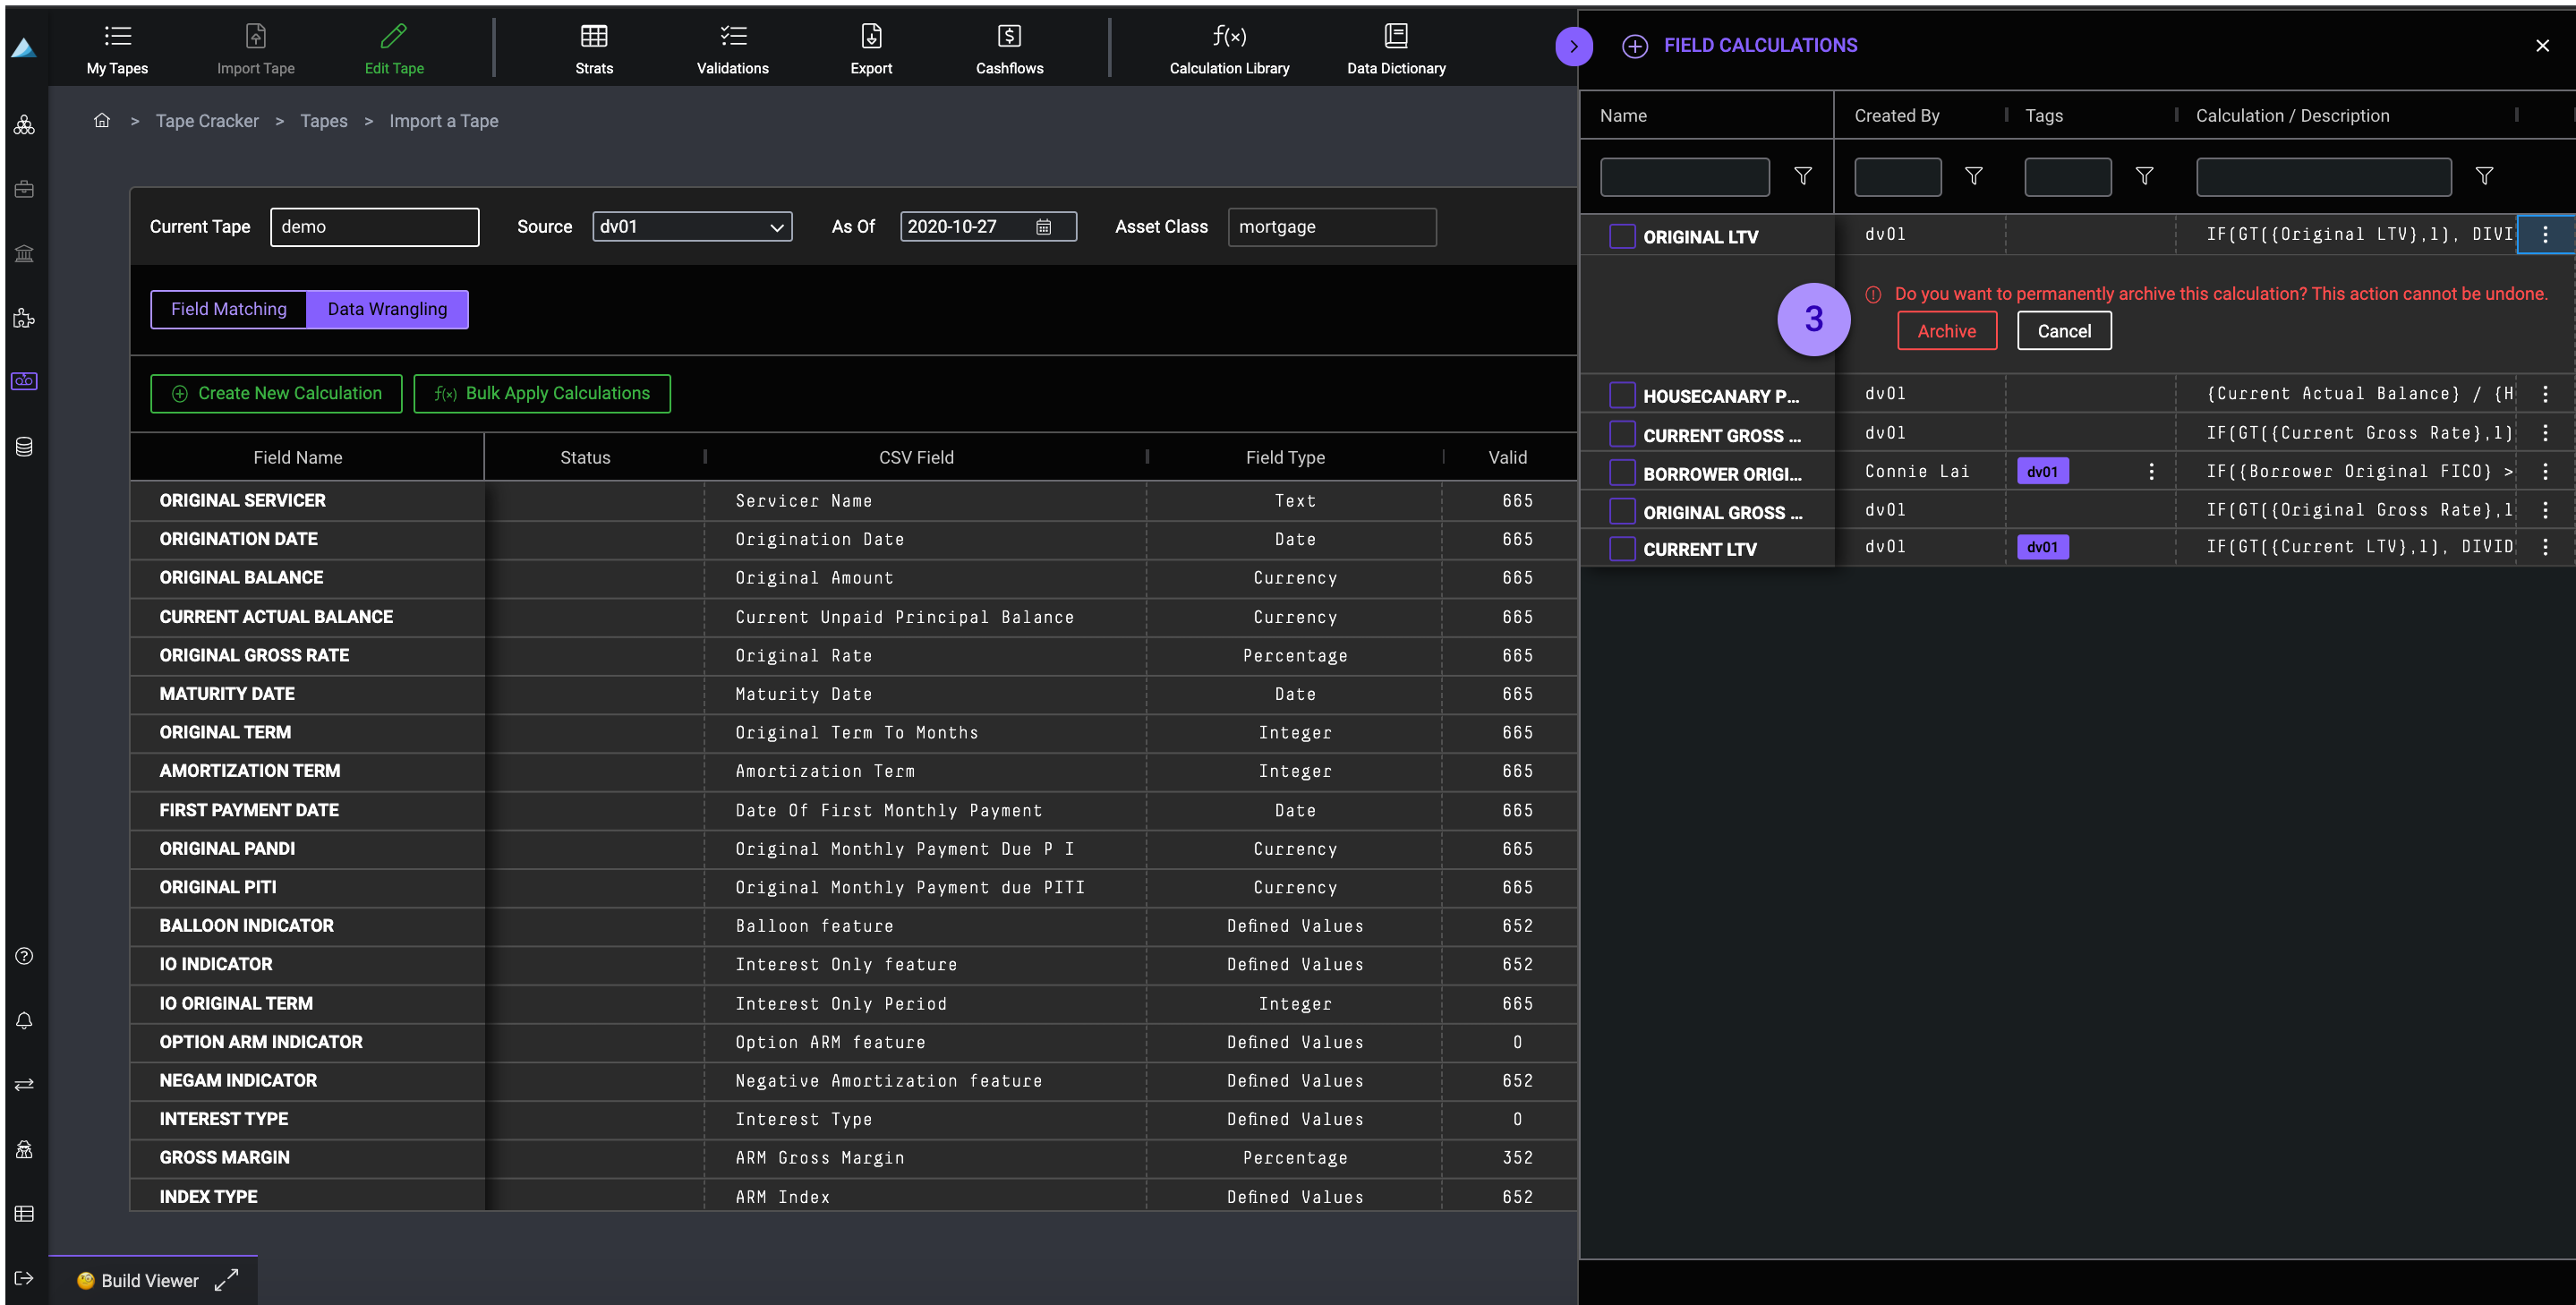Collapse the Field Calculations panel arrow

tap(1573, 46)
